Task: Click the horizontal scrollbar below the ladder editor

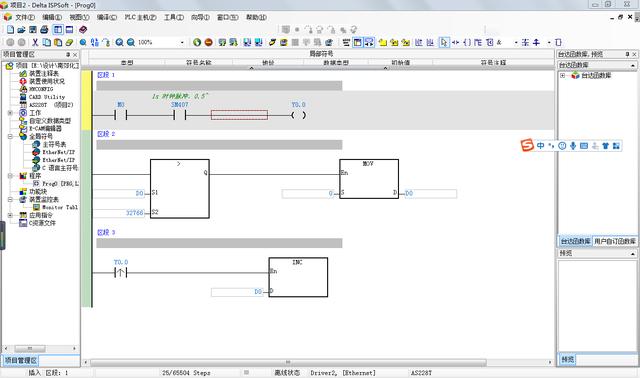Action: [288, 362]
